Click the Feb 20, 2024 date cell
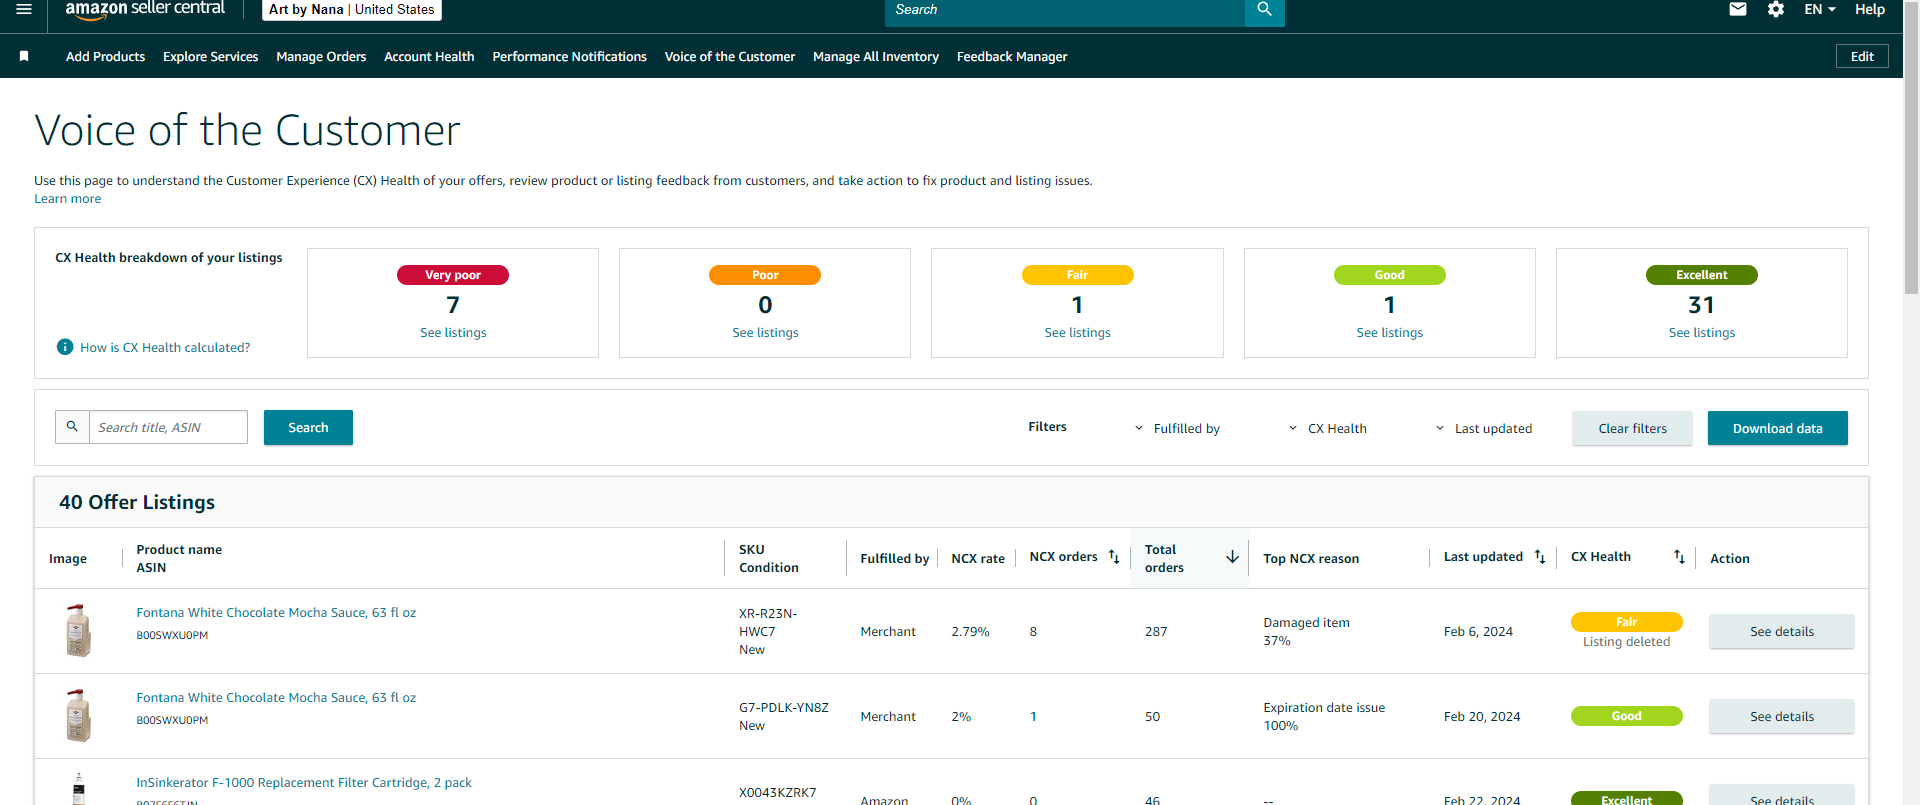This screenshot has height=805, width=1920. coord(1482,717)
